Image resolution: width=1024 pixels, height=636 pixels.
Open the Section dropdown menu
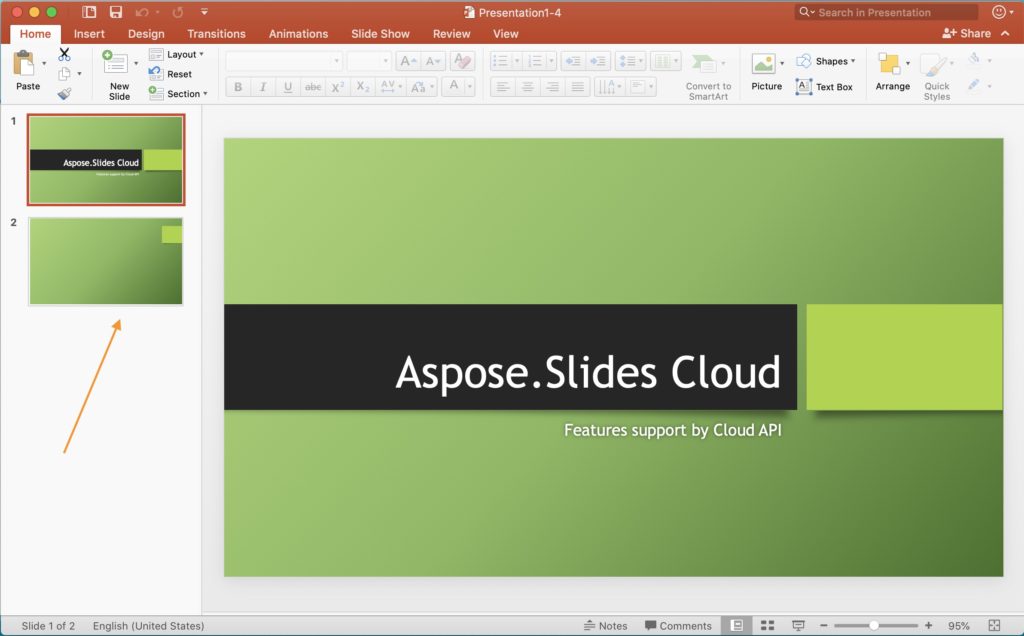(x=180, y=94)
